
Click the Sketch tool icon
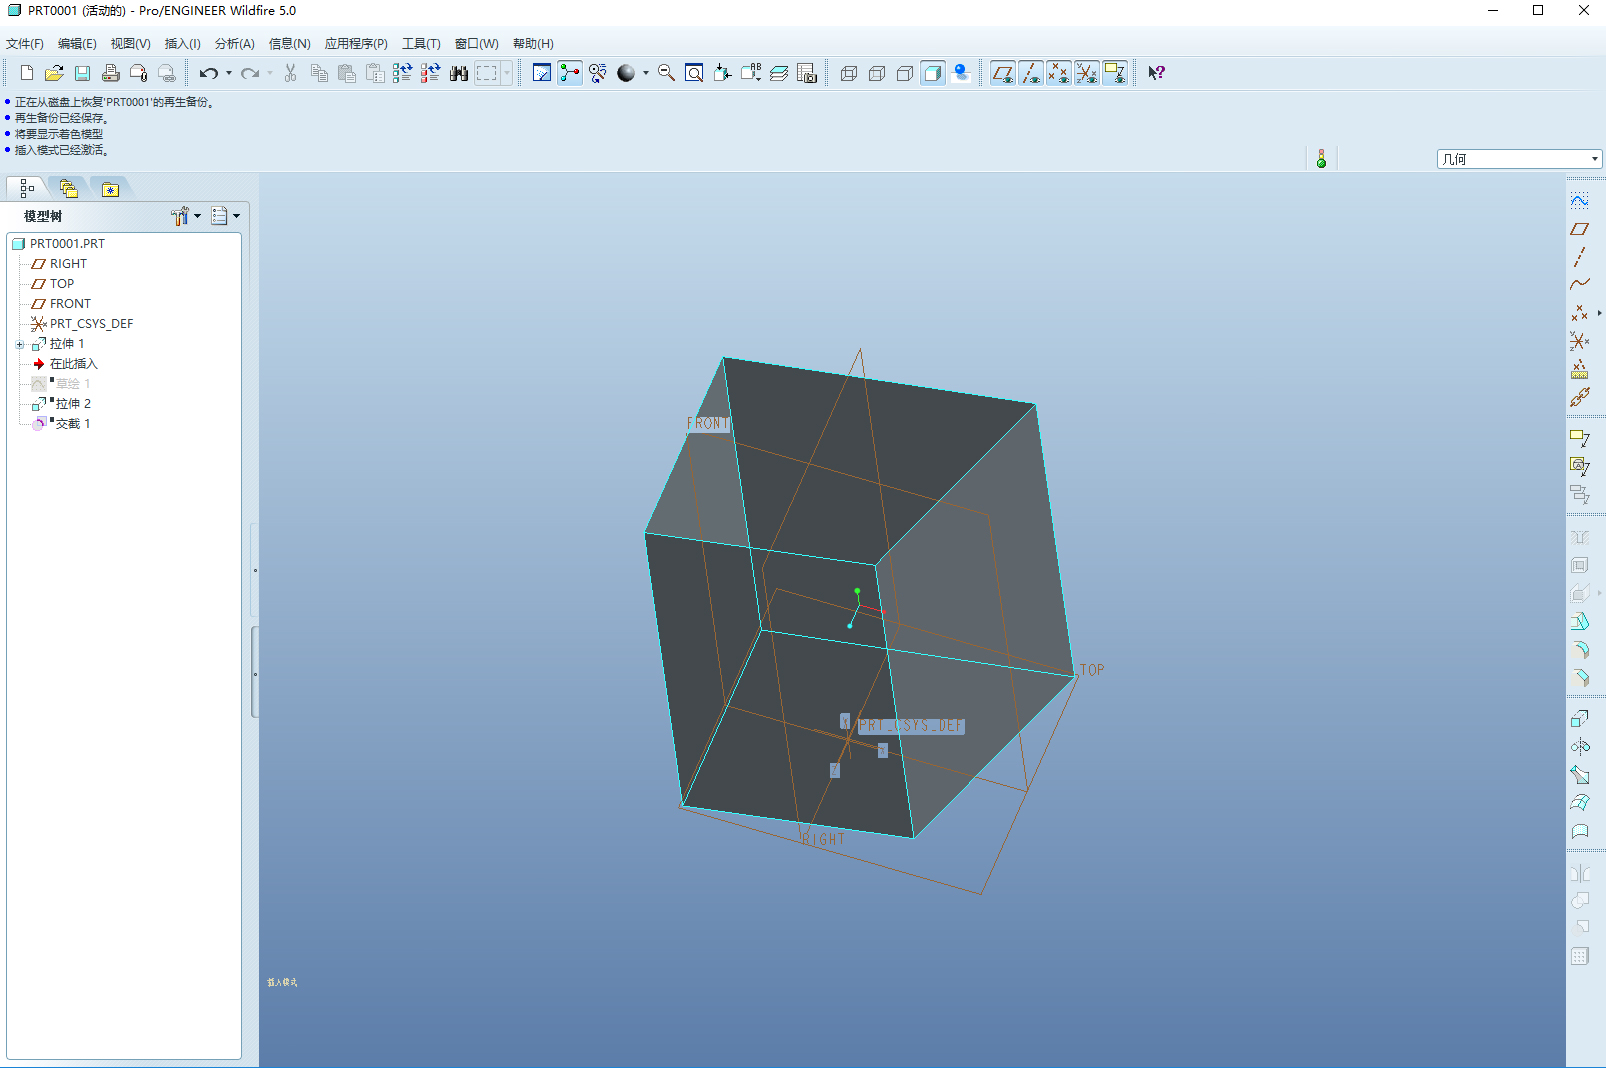point(1580,201)
